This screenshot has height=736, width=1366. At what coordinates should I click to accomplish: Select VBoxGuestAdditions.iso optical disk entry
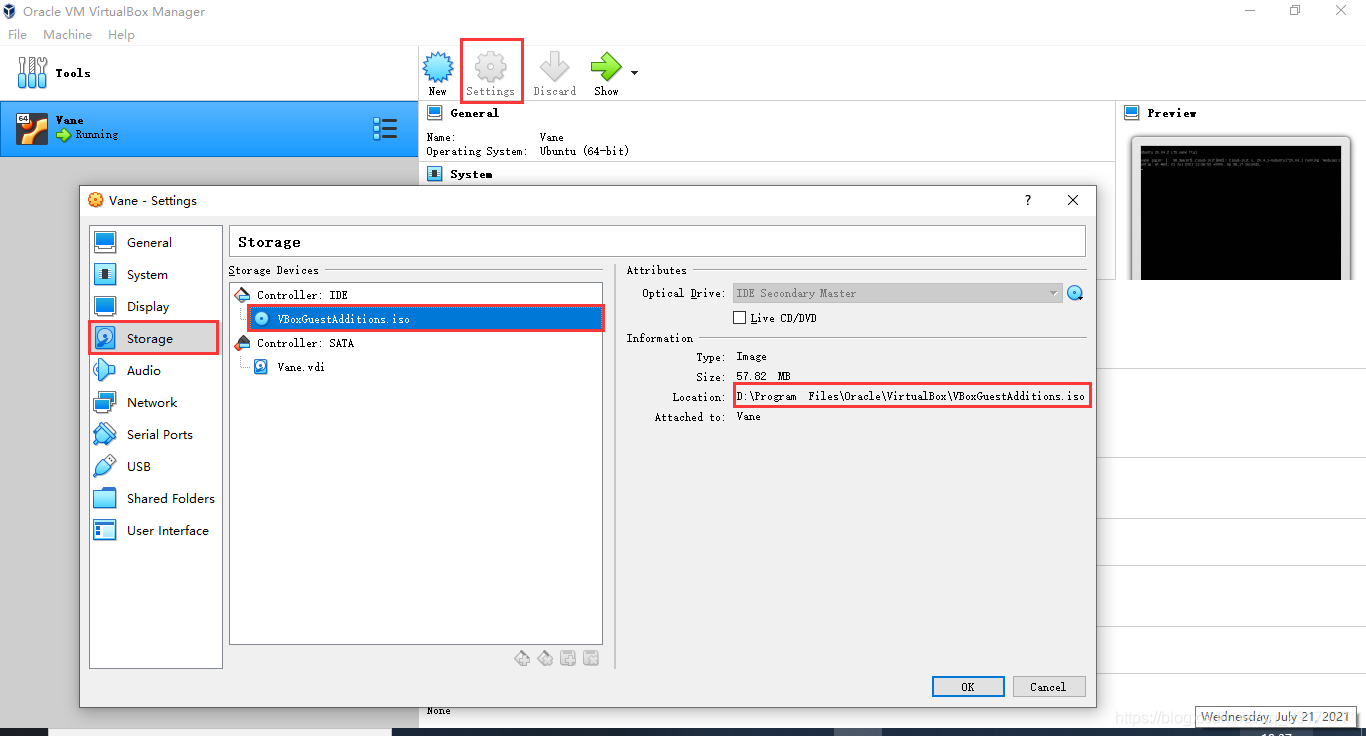tap(425, 319)
